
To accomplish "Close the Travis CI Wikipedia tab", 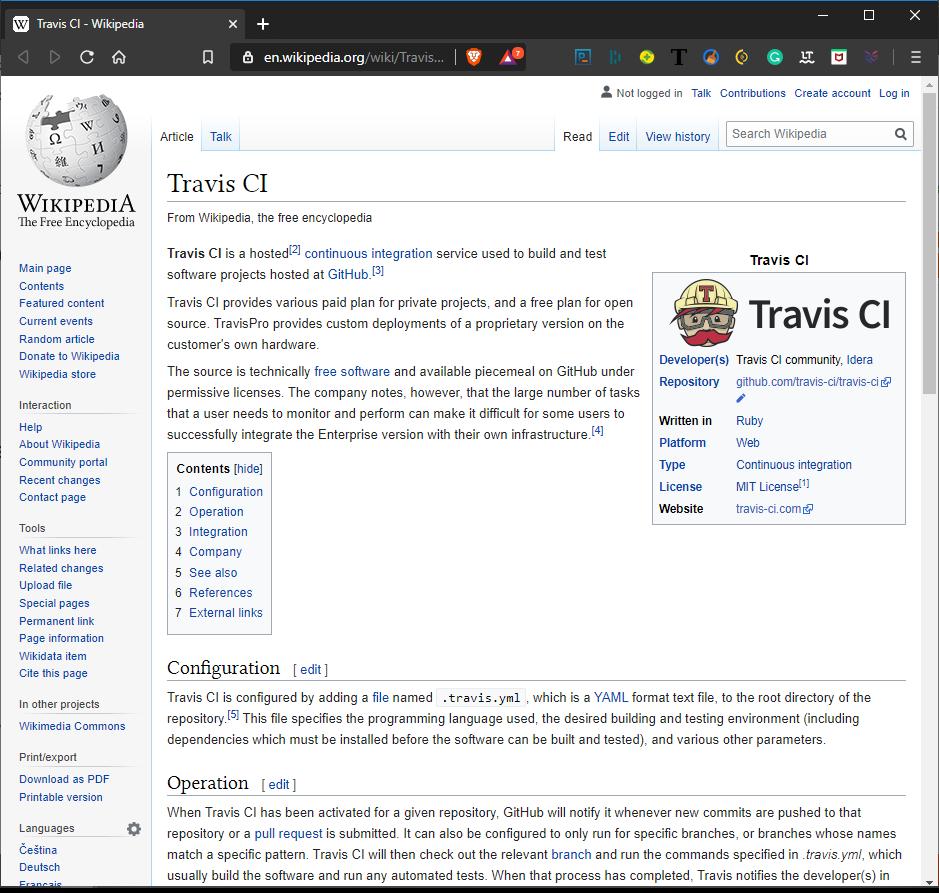I will coord(233,24).
